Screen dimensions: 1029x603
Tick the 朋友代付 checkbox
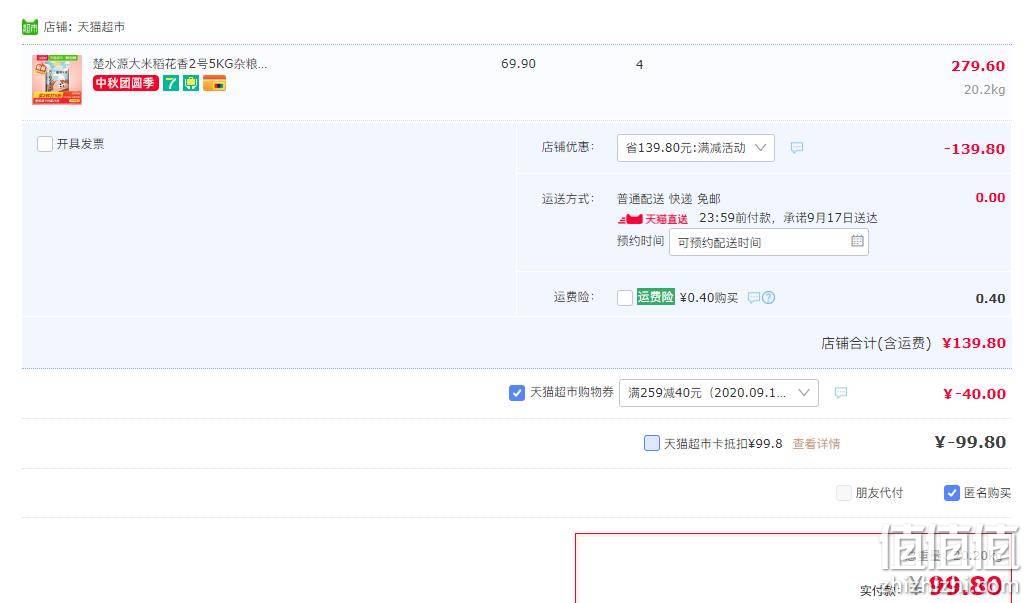tap(843, 493)
